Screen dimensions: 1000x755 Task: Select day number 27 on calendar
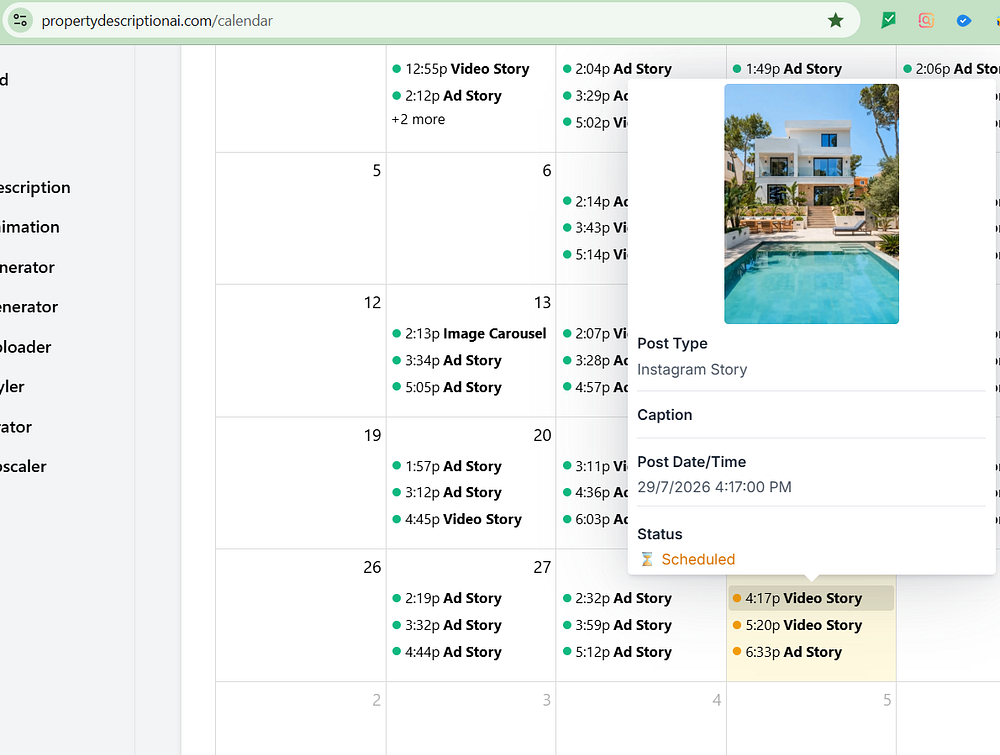tap(543, 567)
